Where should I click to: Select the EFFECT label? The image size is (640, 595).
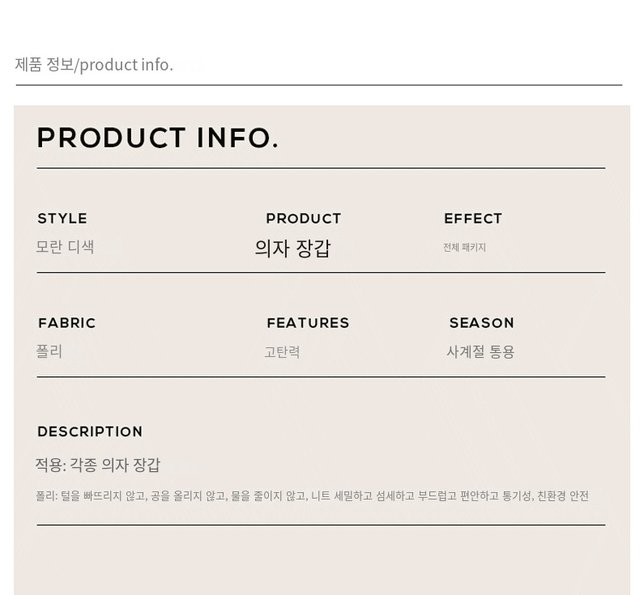click(473, 219)
